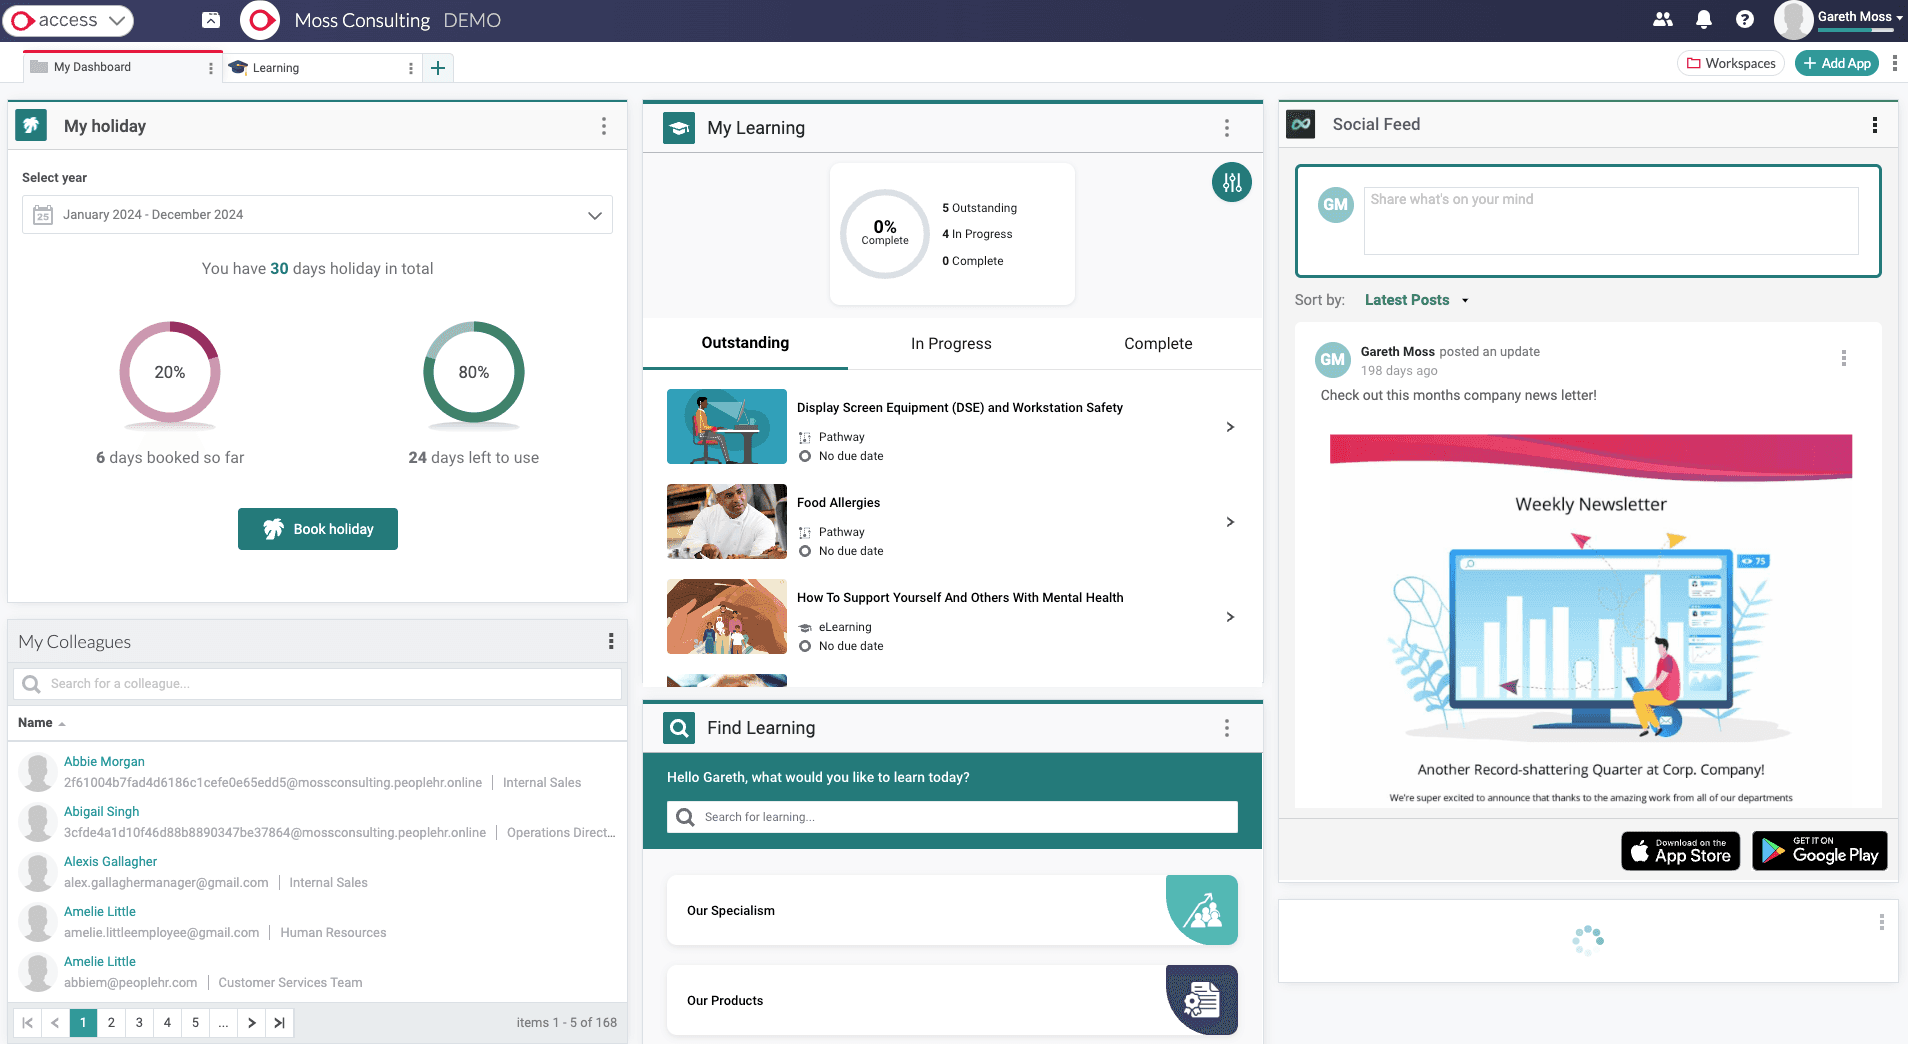This screenshot has width=1908, height=1044.
Task: Open colleague Abbie Morgan's profile link
Action: (104, 761)
